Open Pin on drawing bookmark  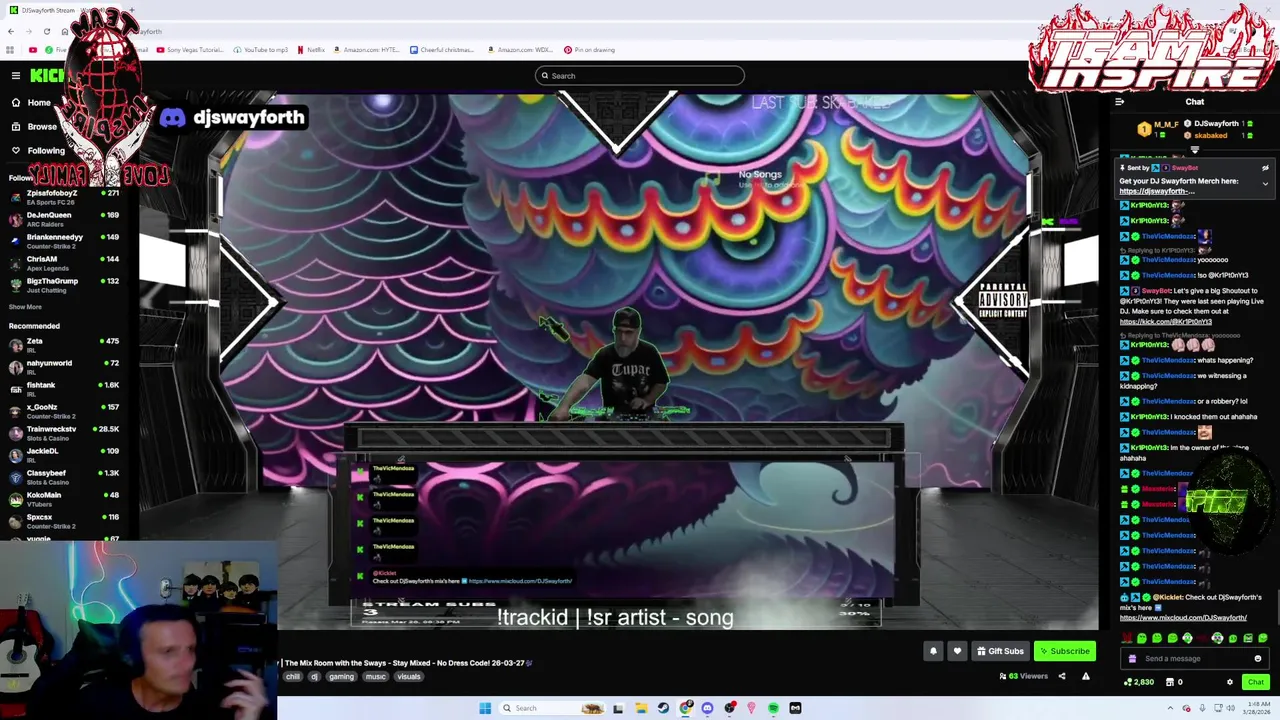pos(590,50)
